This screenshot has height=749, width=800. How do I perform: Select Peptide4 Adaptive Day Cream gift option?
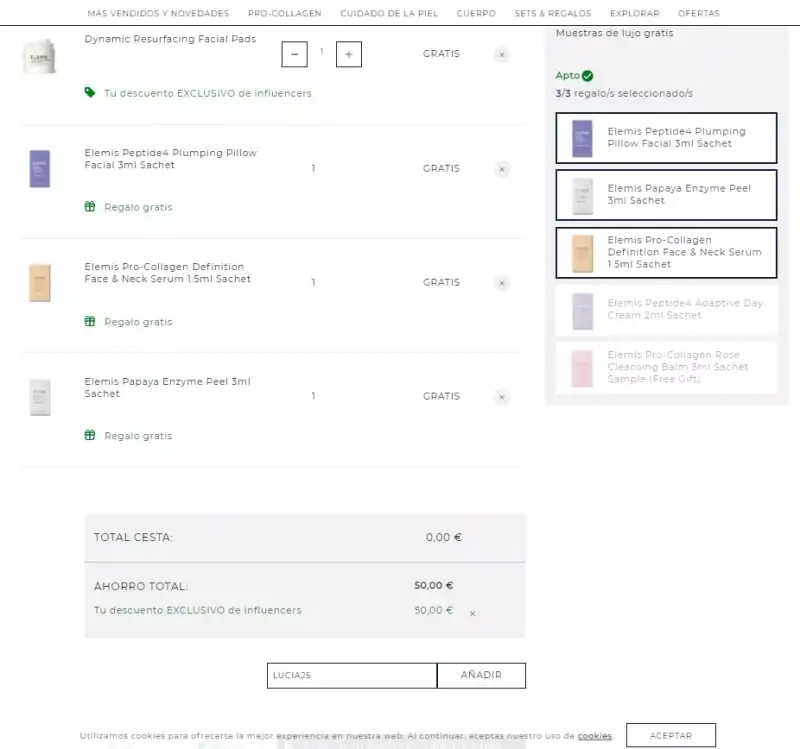[666, 310]
